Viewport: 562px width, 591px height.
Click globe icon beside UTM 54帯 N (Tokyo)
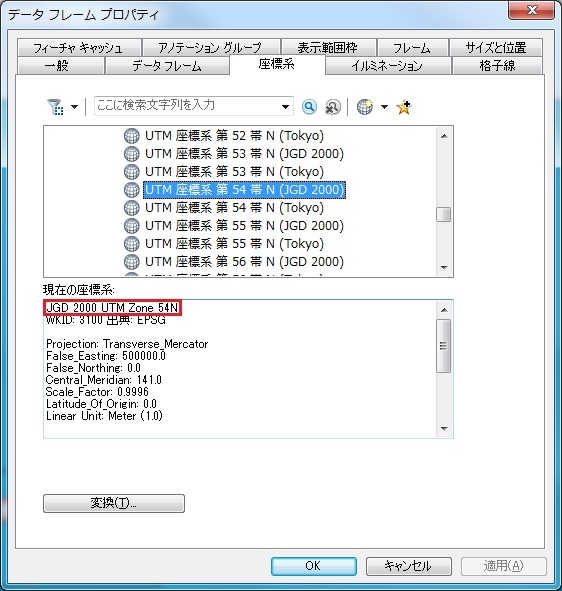(x=132, y=208)
